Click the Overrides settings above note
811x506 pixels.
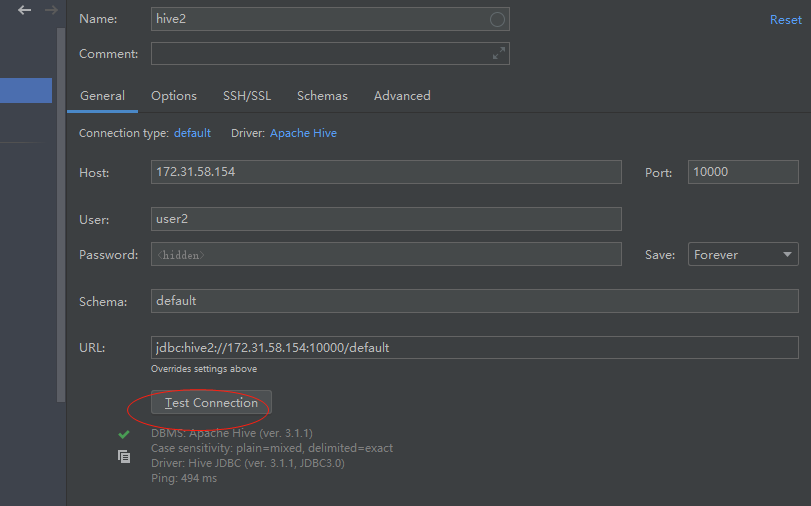[x=204, y=369]
